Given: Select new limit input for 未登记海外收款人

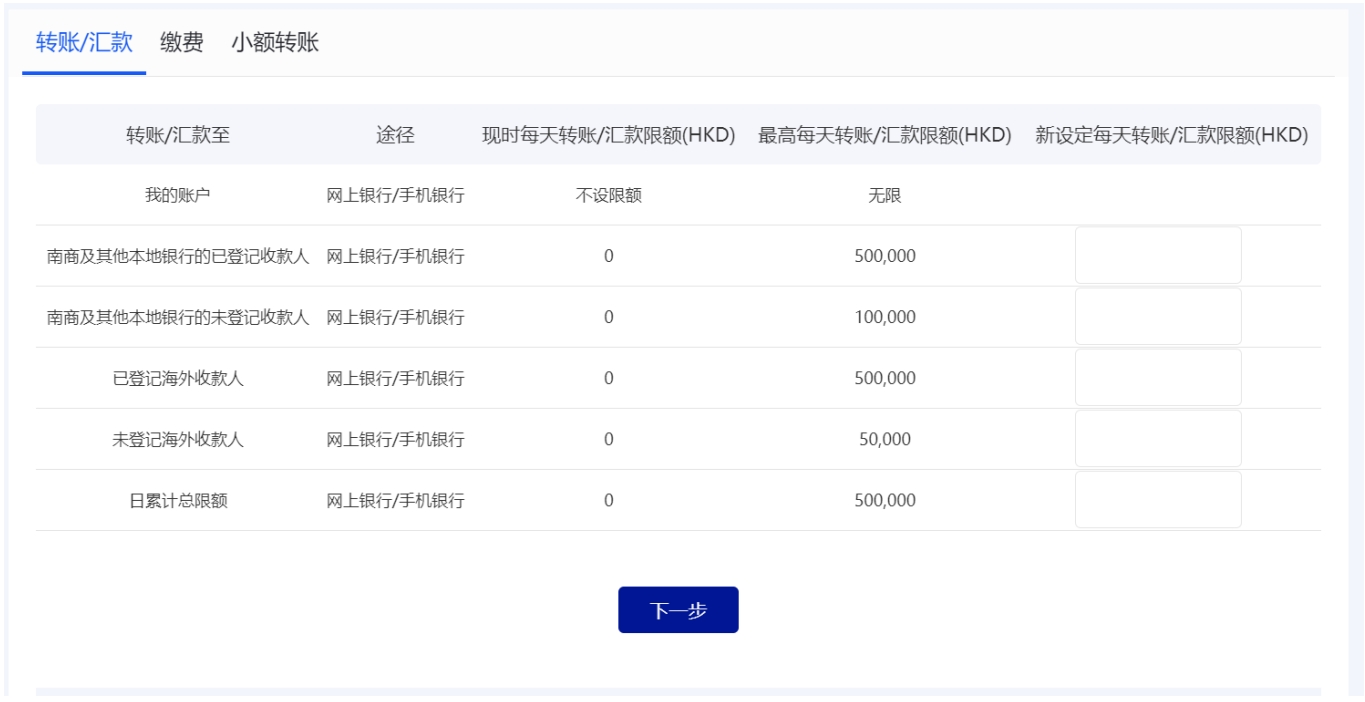Looking at the screenshot, I should (1157, 439).
